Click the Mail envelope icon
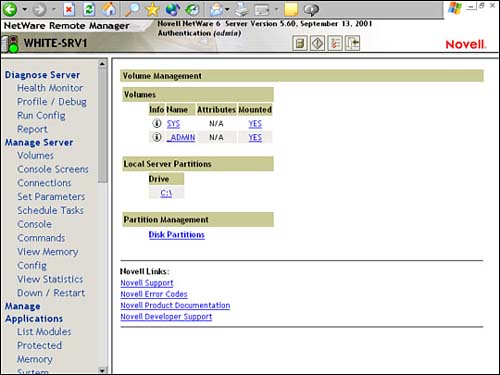This screenshot has width=500, height=375. (216, 9)
